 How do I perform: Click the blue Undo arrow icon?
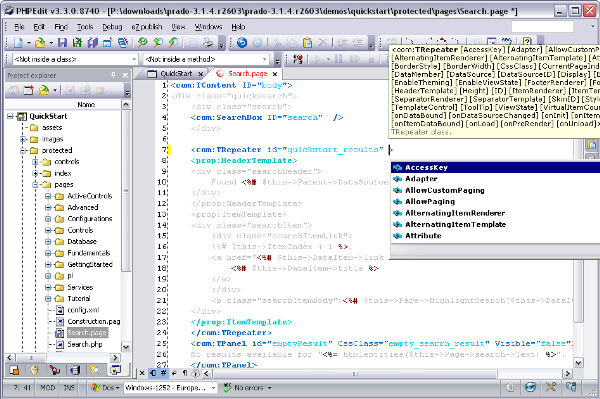(241, 42)
